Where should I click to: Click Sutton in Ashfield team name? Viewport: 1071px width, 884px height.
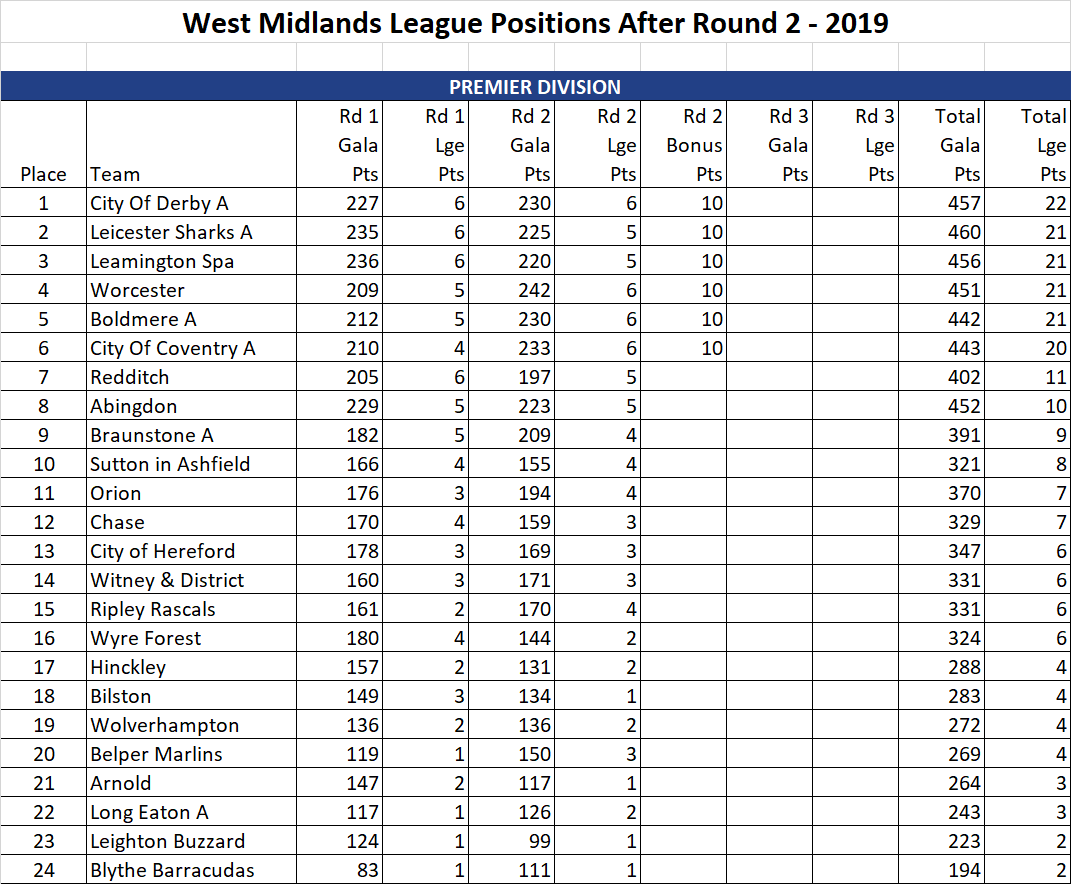tap(170, 464)
